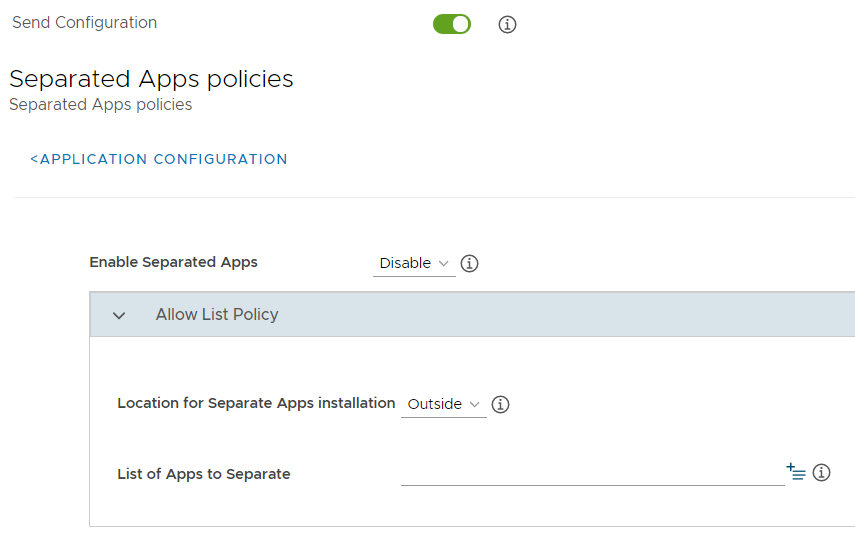This screenshot has width=855, height=550.
Task: Click info icon next to Enable Separated Apps
Action: pyautogui.click(x=469, y=263)
